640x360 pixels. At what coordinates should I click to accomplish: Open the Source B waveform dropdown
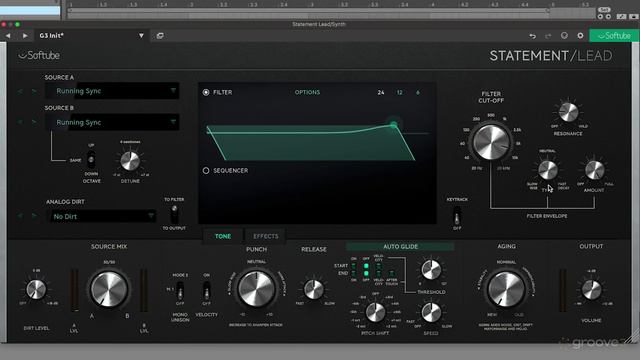point(112,122)
